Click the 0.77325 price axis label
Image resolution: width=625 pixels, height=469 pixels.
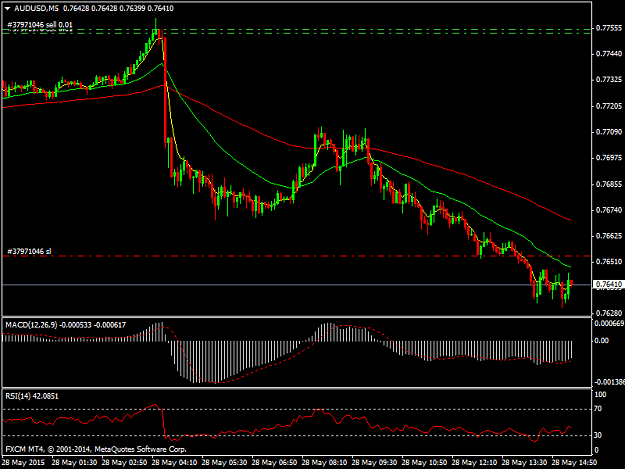609,80
